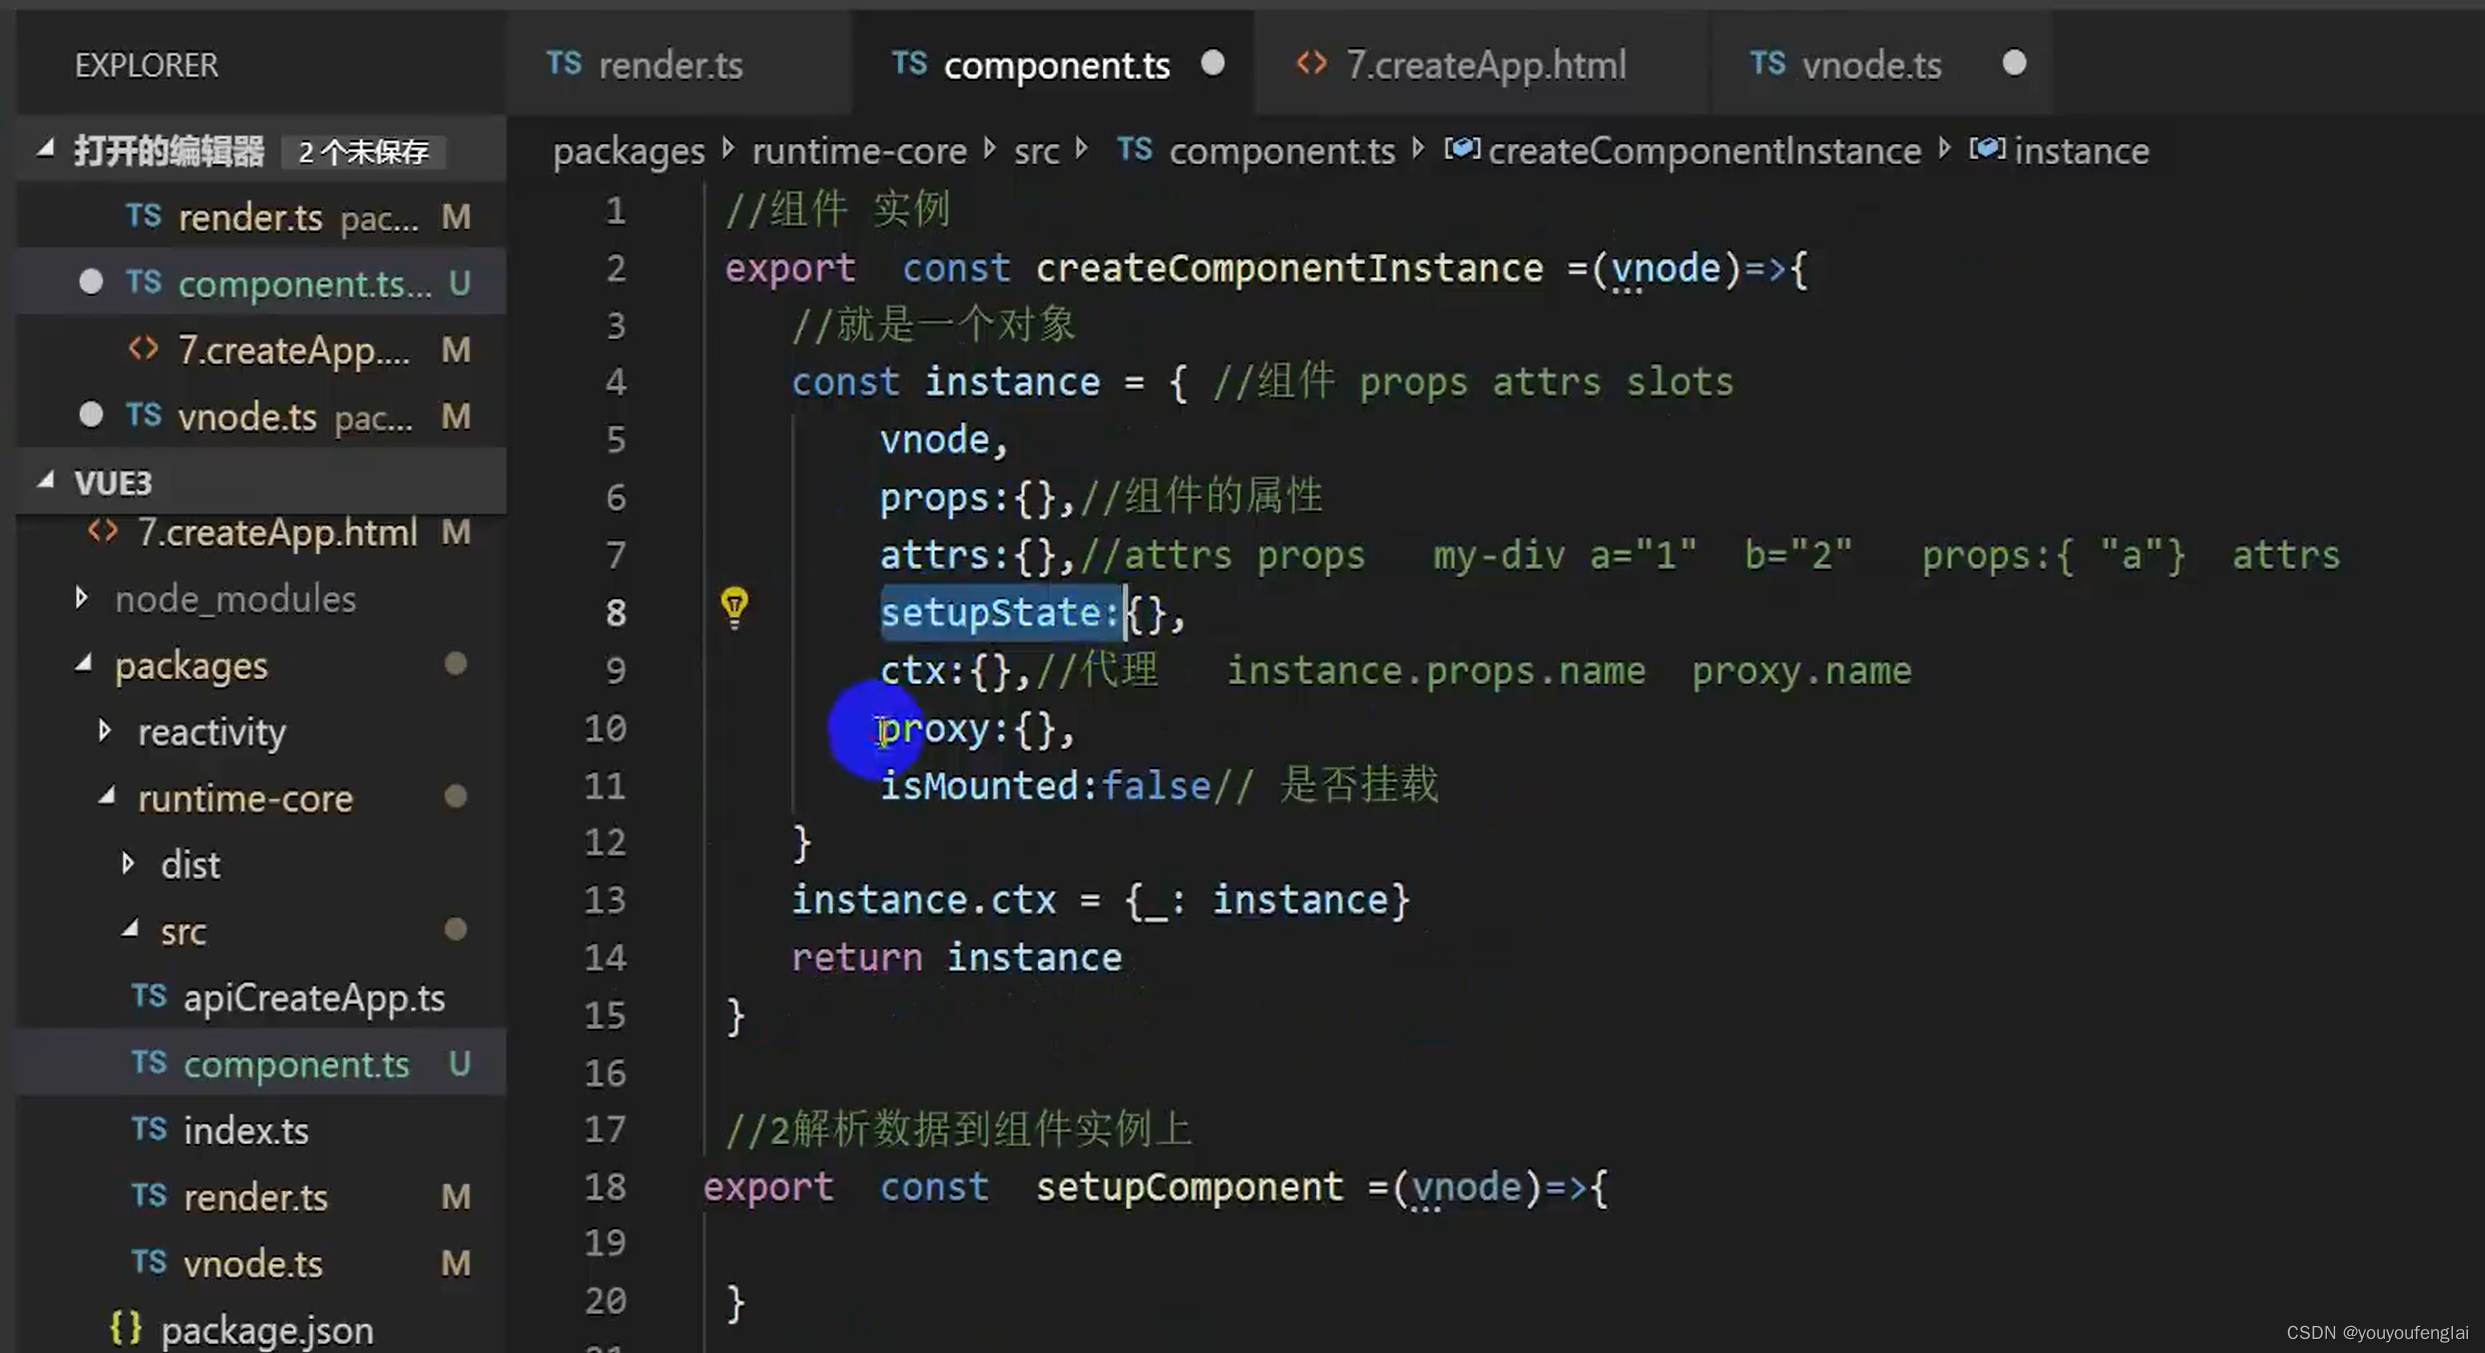Select the component.ts editor tab
Image resolution: width=2485 pixels, height=1353 pixels.
(x=1052, y=65)
